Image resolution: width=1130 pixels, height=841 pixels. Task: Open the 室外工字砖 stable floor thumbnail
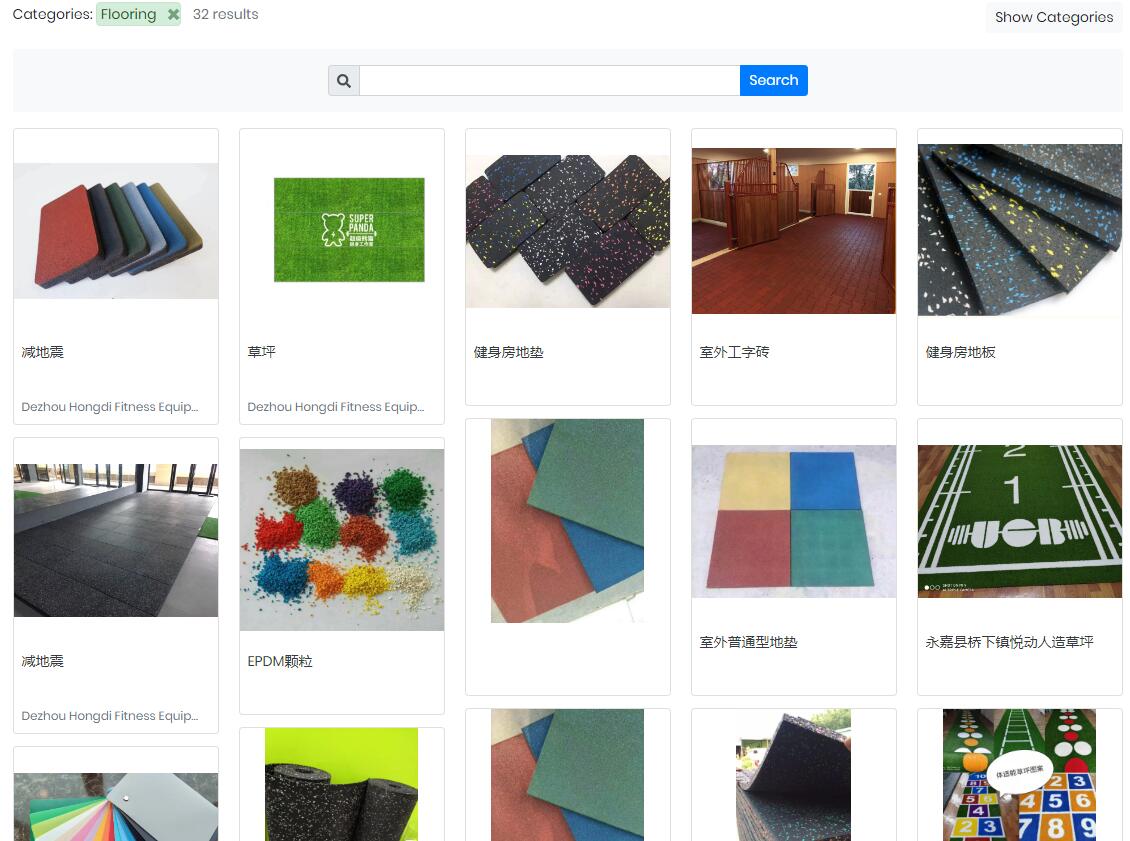793,231
